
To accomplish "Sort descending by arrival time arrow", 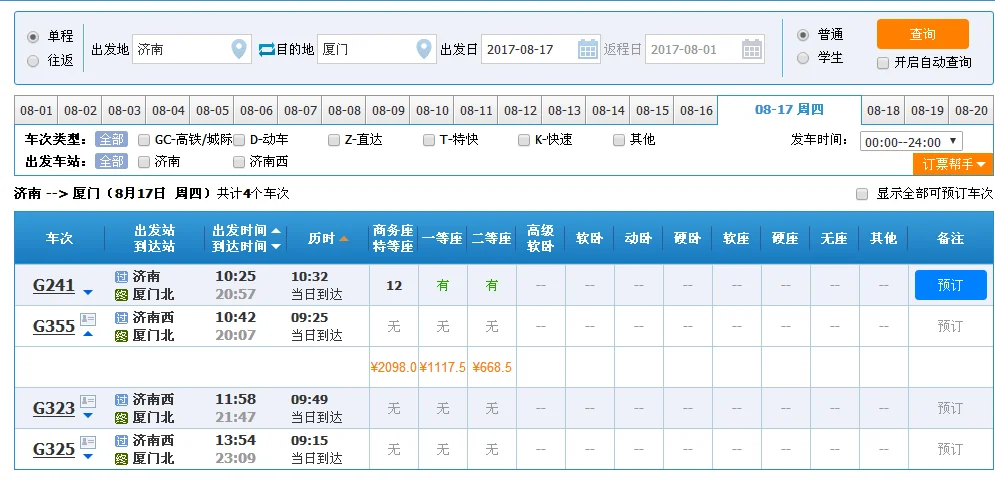I will [x=275, y=246].
